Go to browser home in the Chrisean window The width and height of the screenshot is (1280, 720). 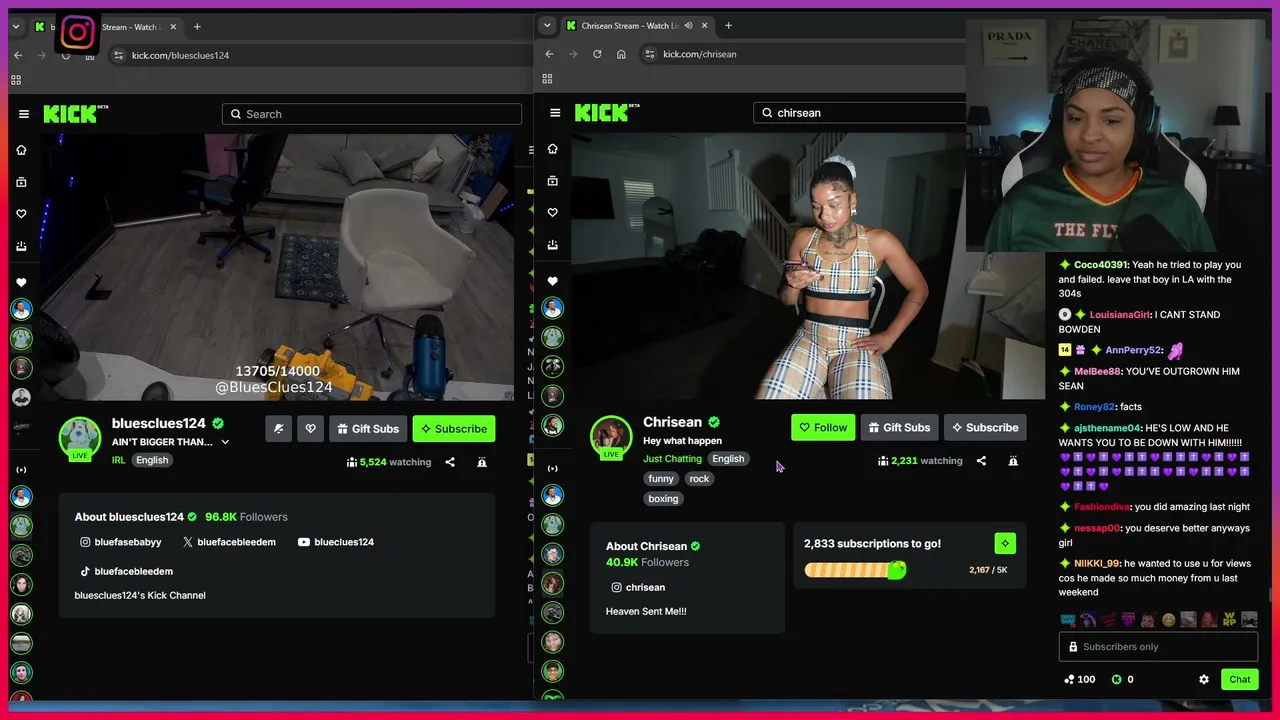(x=621, y=54)
